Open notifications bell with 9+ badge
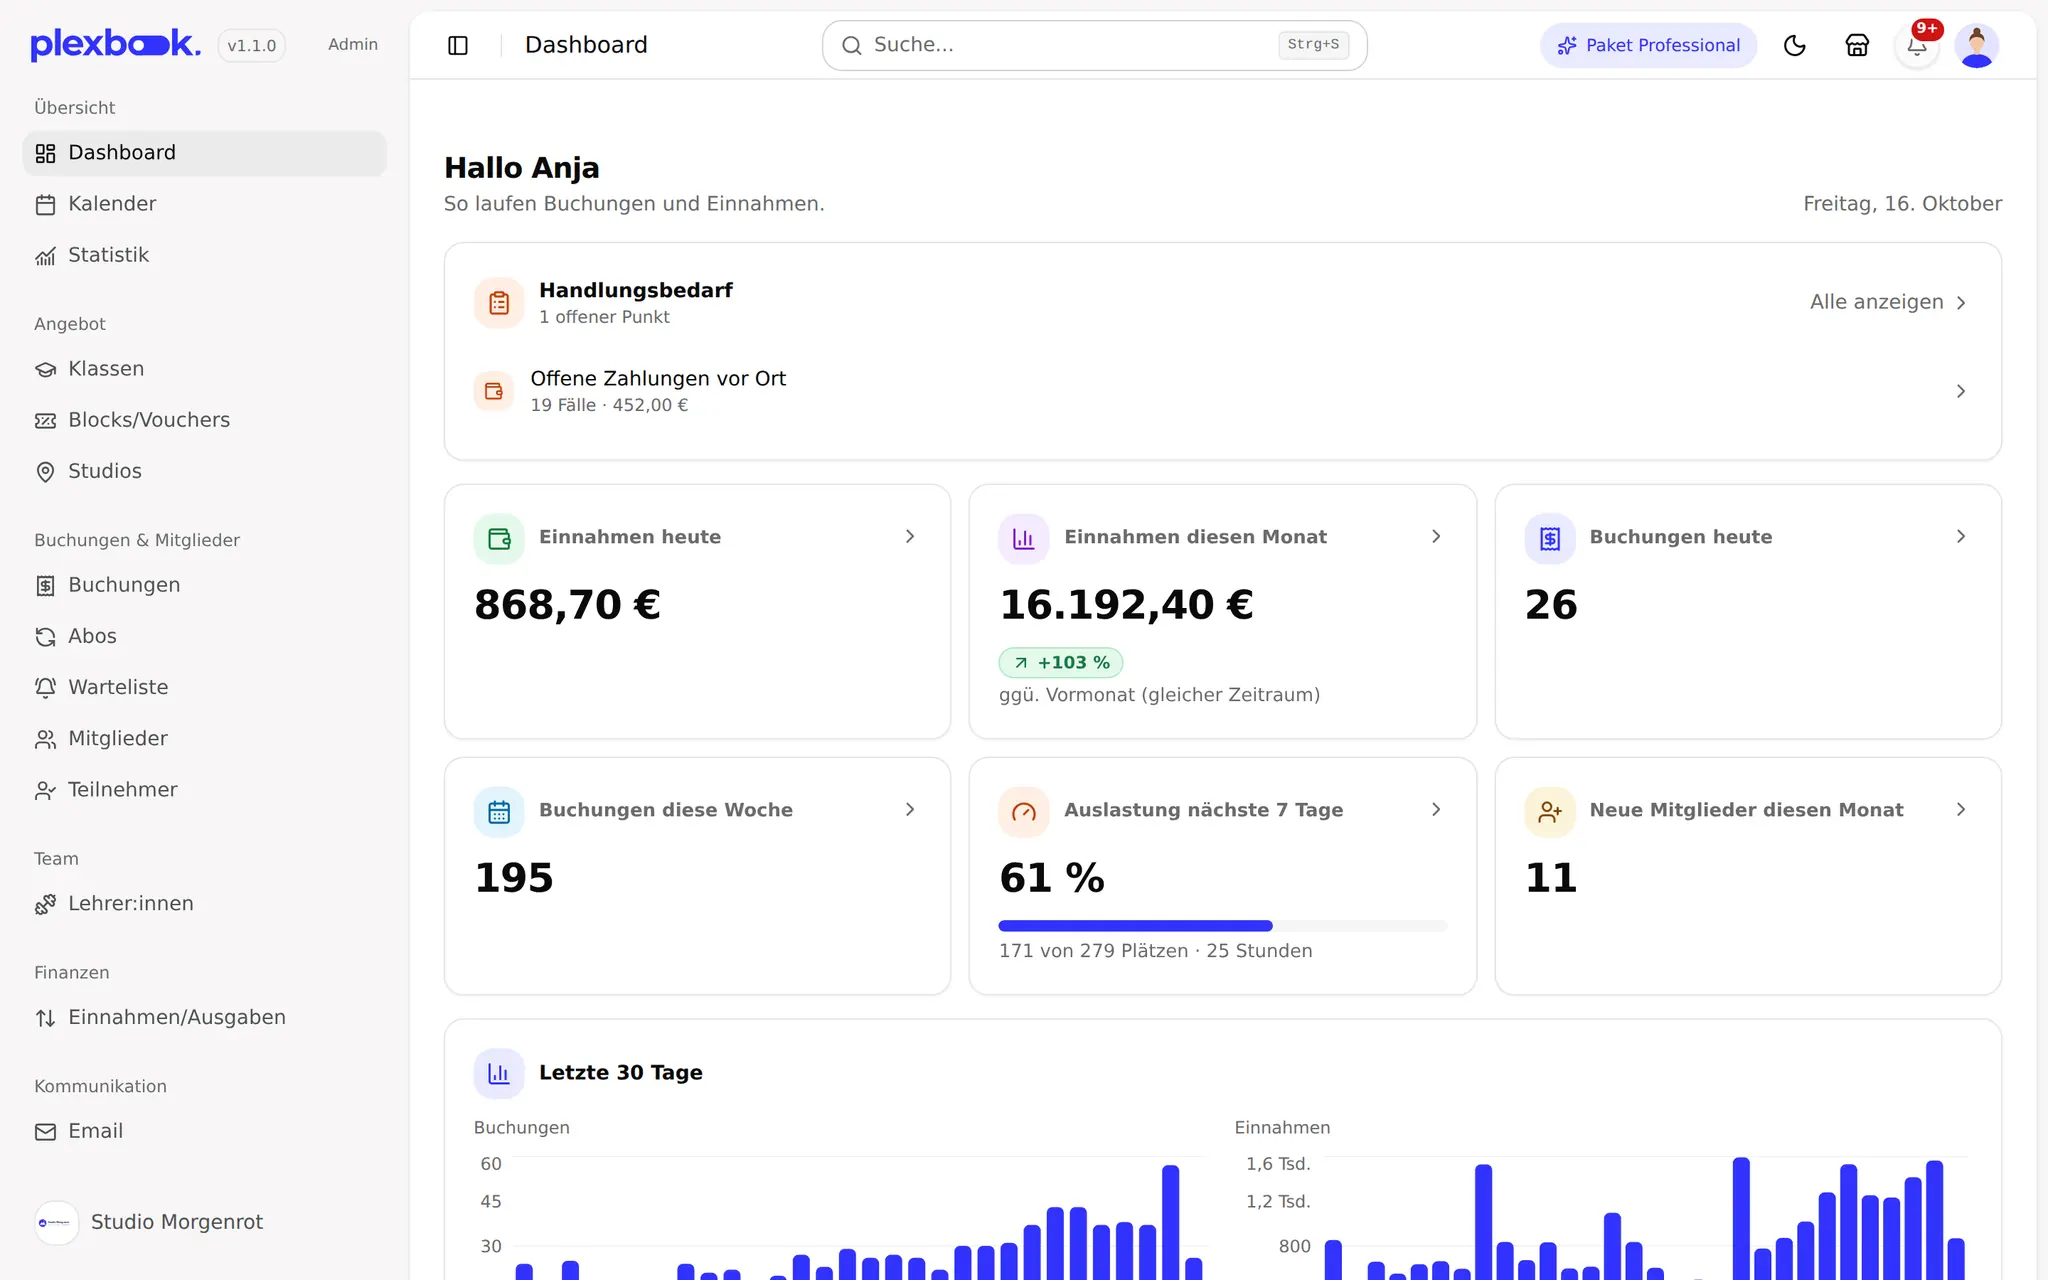This screenshot has width=2048, height=1280. click(1917, 45)
